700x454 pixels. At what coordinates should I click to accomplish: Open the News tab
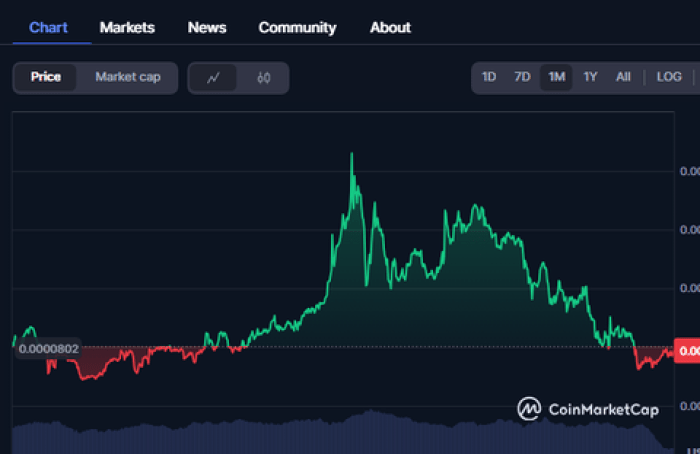[207, 28]
